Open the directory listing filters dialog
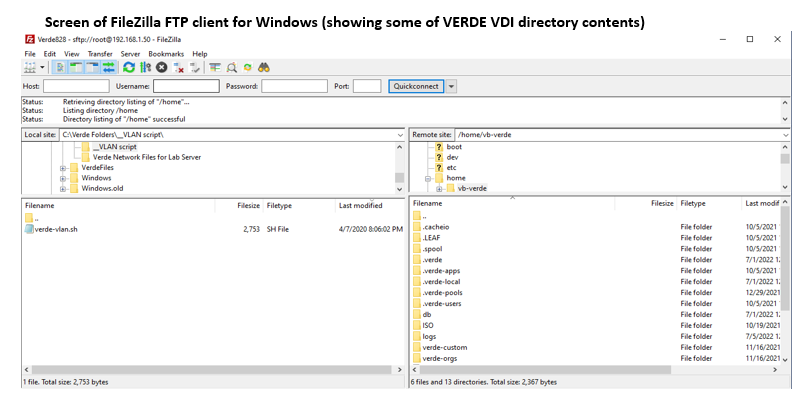 point(215,67)
